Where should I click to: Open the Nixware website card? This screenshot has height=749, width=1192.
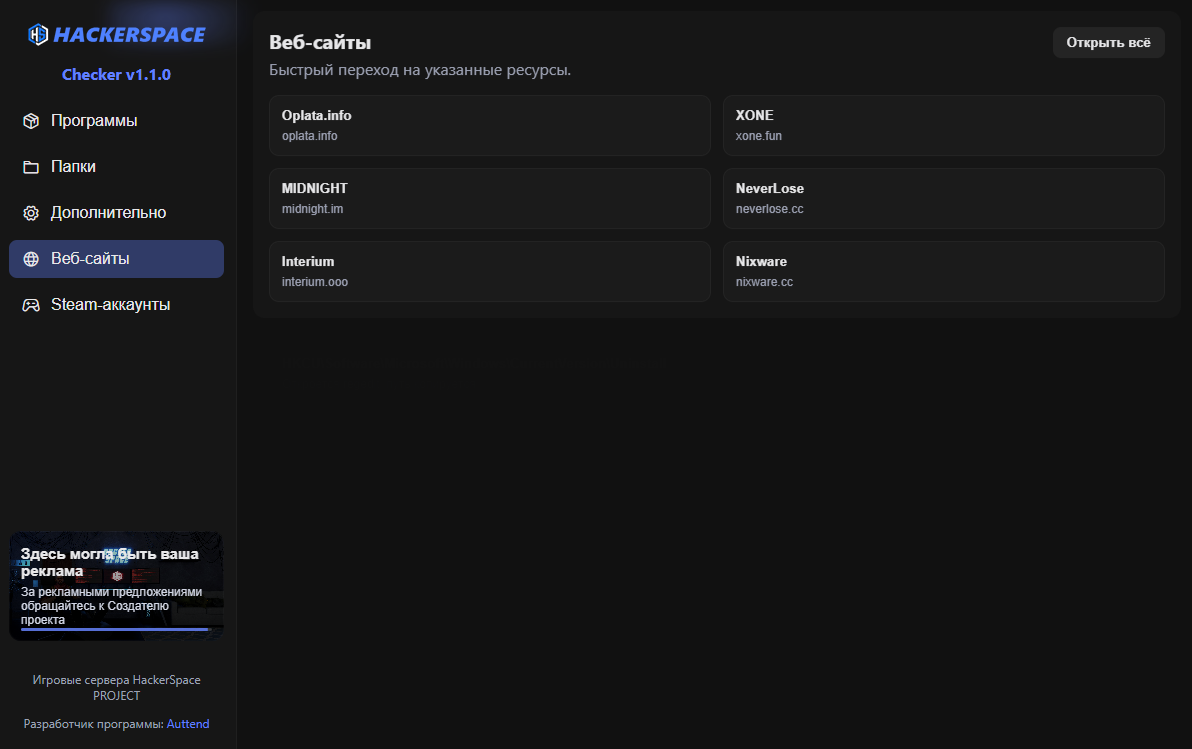943,271
